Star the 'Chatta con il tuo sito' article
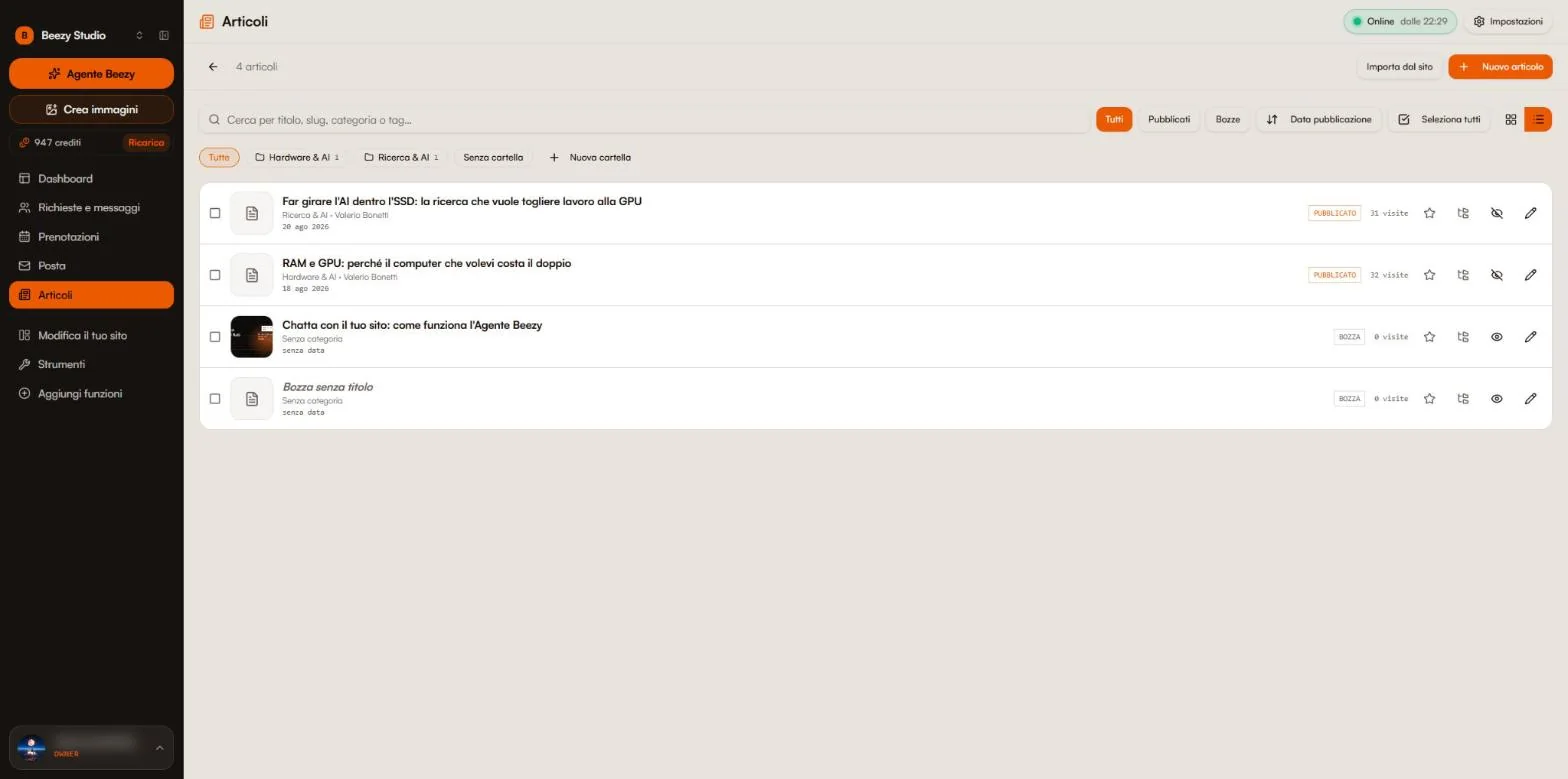This screenshot has height=779, width=1568. [x=1430, y=337]
